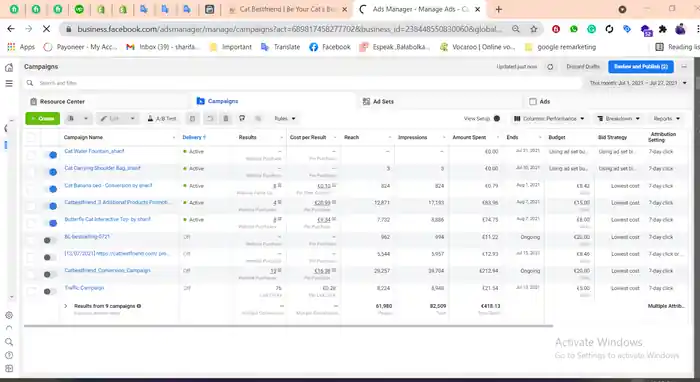This screenshot has width=700, height=382.
Task: Click the Amount Spent column header
Action: coord(469,137)
